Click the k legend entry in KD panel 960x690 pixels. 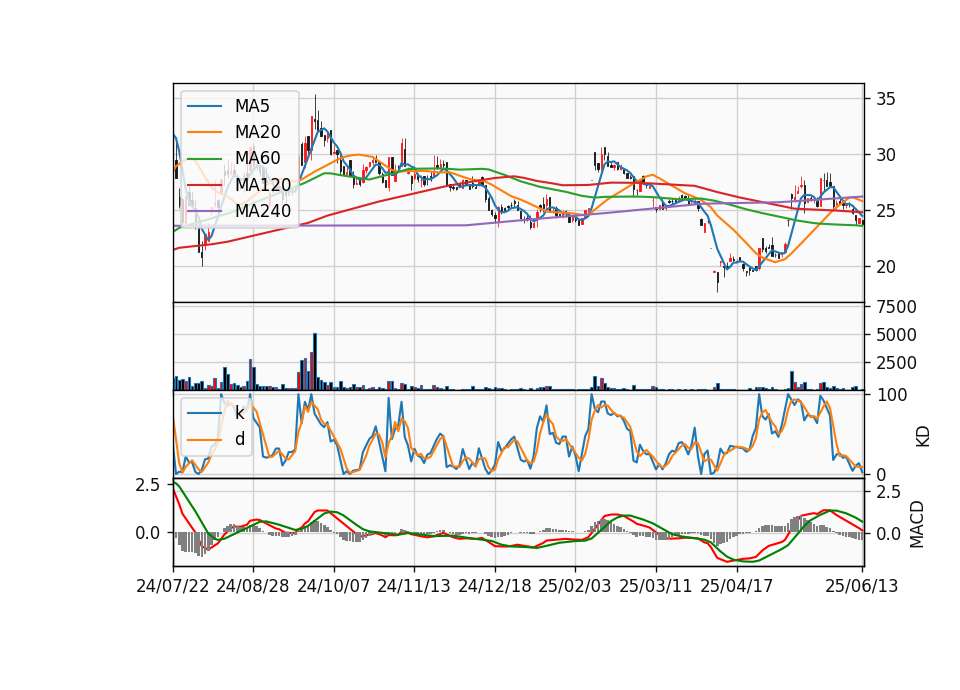[216, 413]
